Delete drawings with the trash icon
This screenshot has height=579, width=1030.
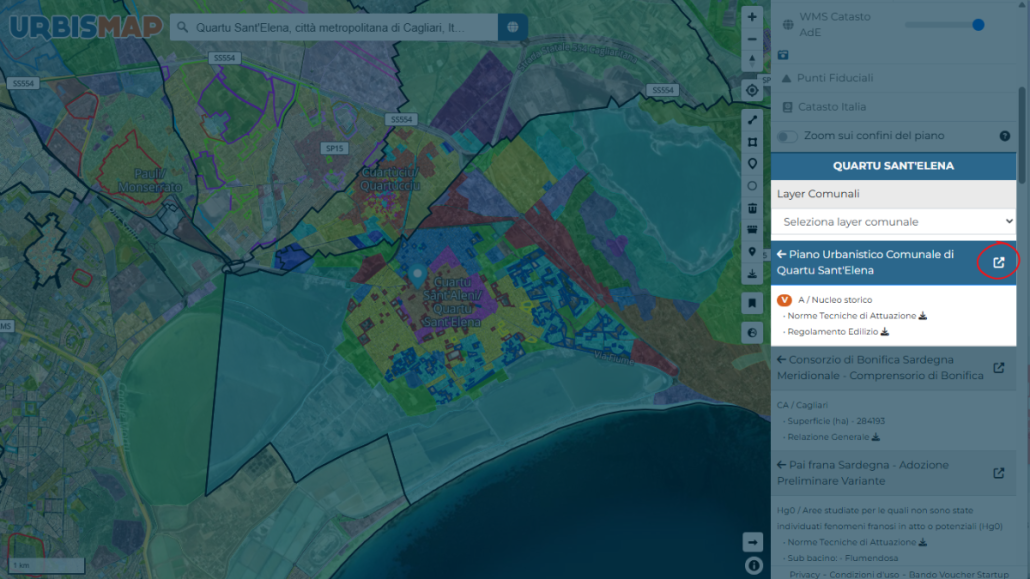[752, 208]
